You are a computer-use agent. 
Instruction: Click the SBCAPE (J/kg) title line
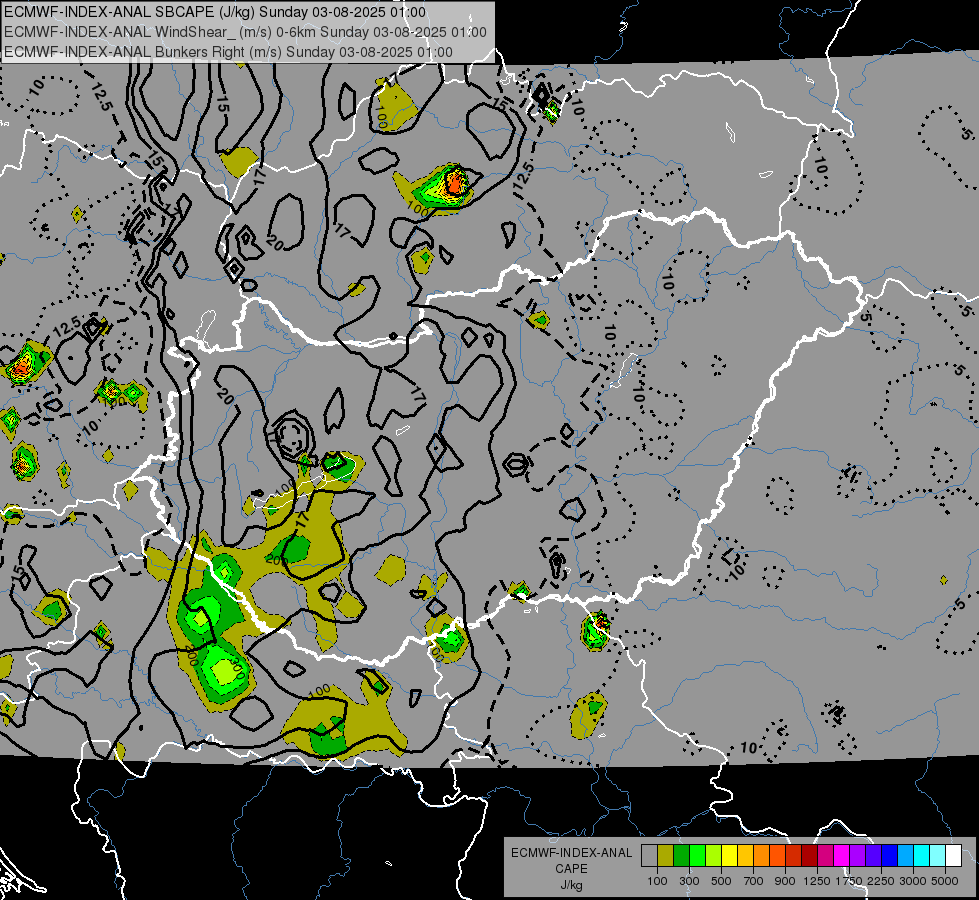[215, 12]
